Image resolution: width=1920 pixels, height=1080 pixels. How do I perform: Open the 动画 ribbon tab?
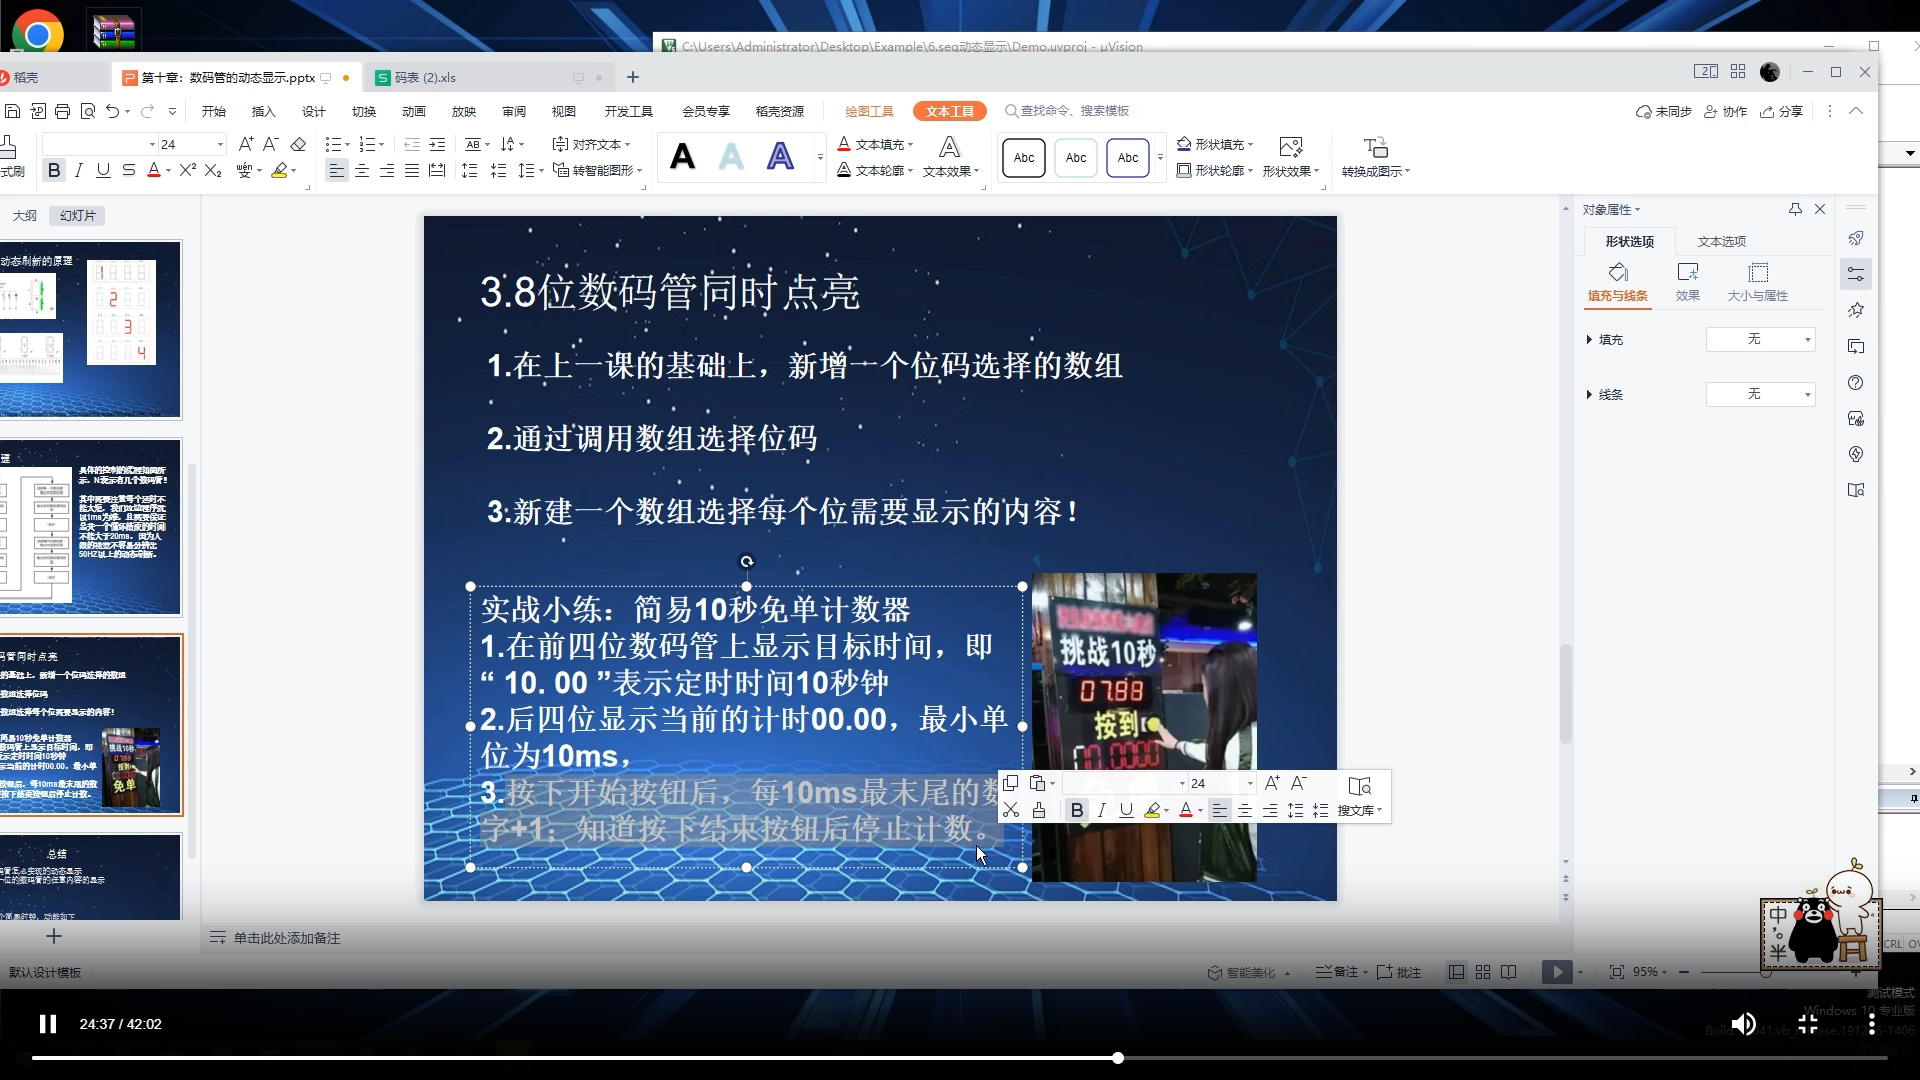pos(414,111)
